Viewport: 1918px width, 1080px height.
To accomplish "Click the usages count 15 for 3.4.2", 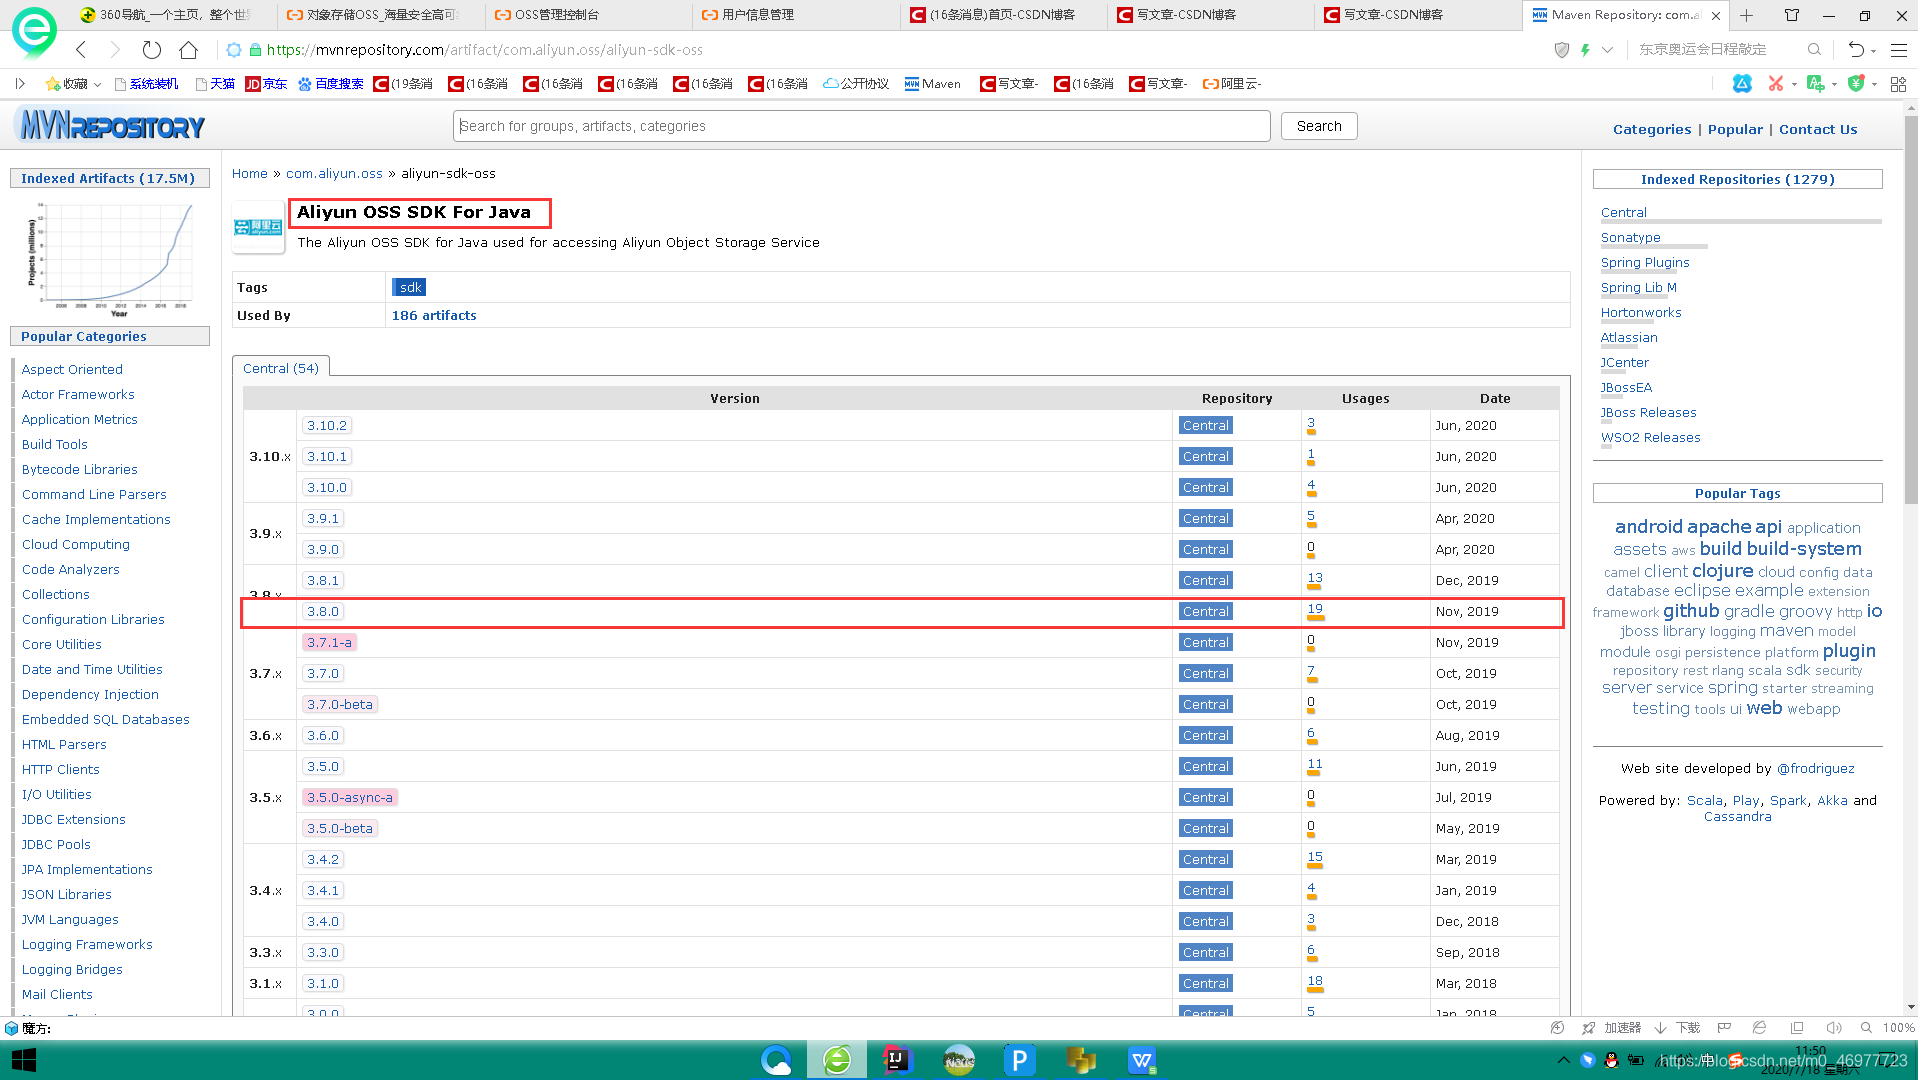I will point(1315,857).
